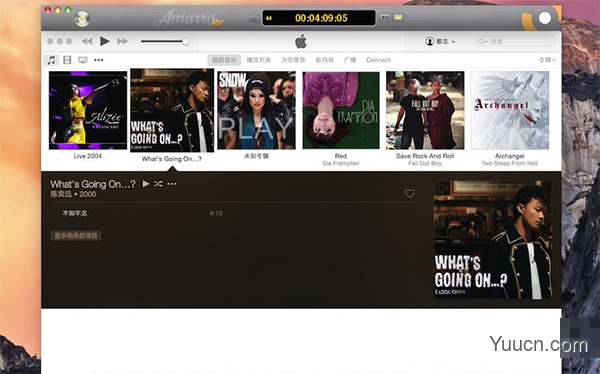Select the 我的音乐 tab
600x374 pixels.
[224, 60]
